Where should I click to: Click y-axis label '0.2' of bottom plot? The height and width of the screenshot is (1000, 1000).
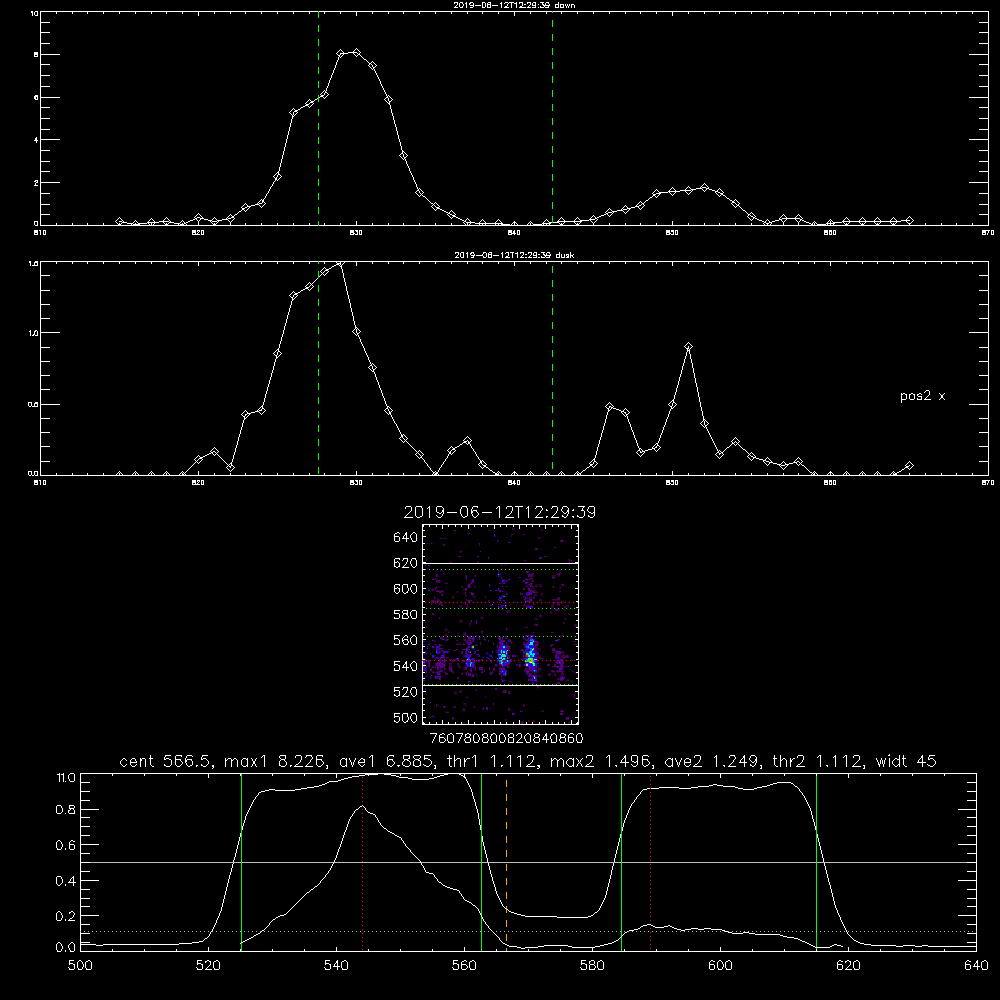[66, 916]
